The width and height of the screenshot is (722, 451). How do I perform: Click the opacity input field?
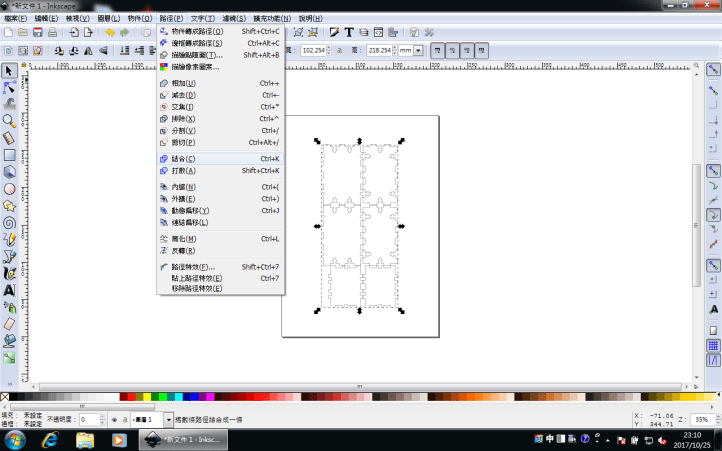(88, 420)
